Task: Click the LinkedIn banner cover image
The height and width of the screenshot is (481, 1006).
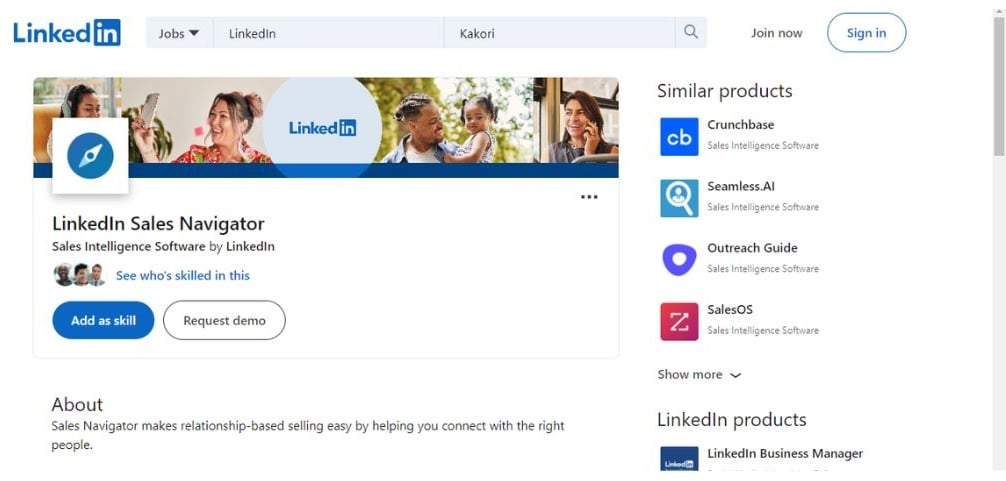Action: (x=326, y=127)
